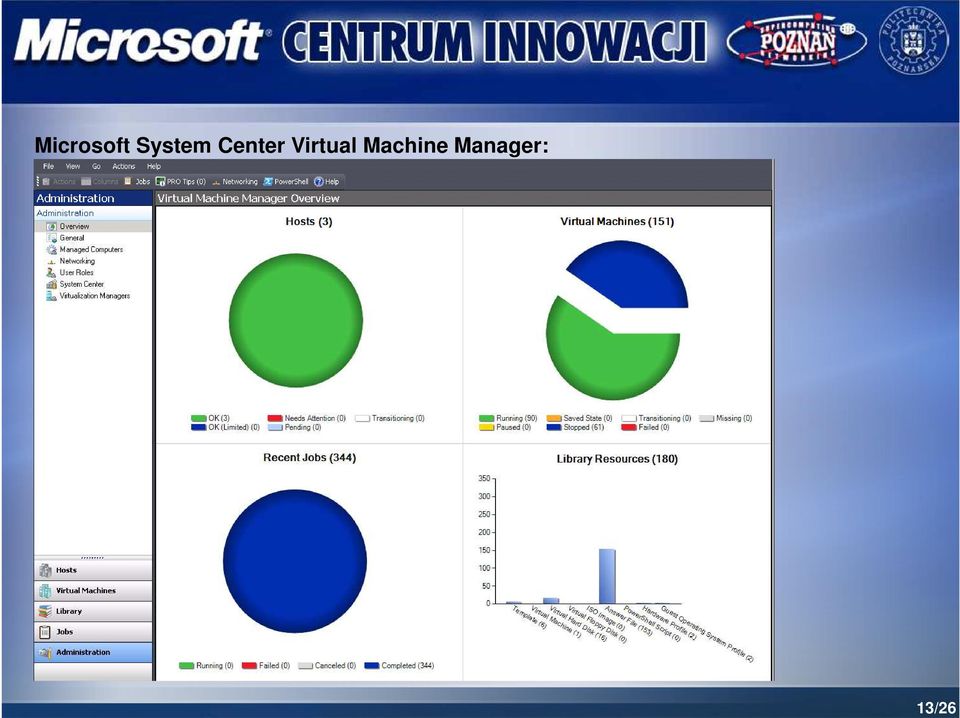Open the Go menu
This screenshot has height=718, width=960.
[x=96, y=166]
